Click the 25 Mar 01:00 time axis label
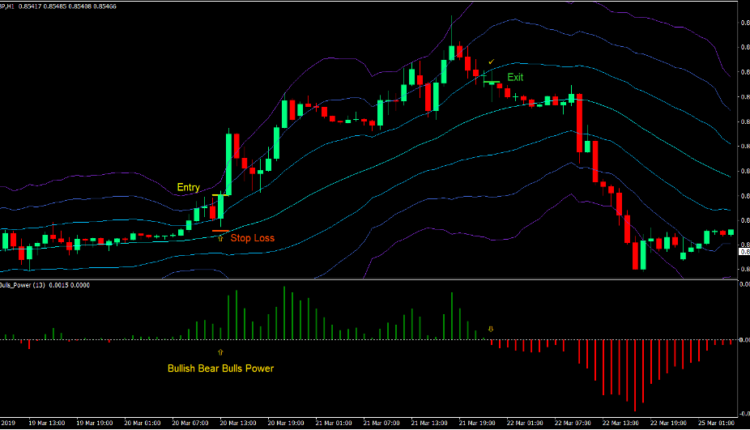 pyautogui.click(x=711, y=423)
